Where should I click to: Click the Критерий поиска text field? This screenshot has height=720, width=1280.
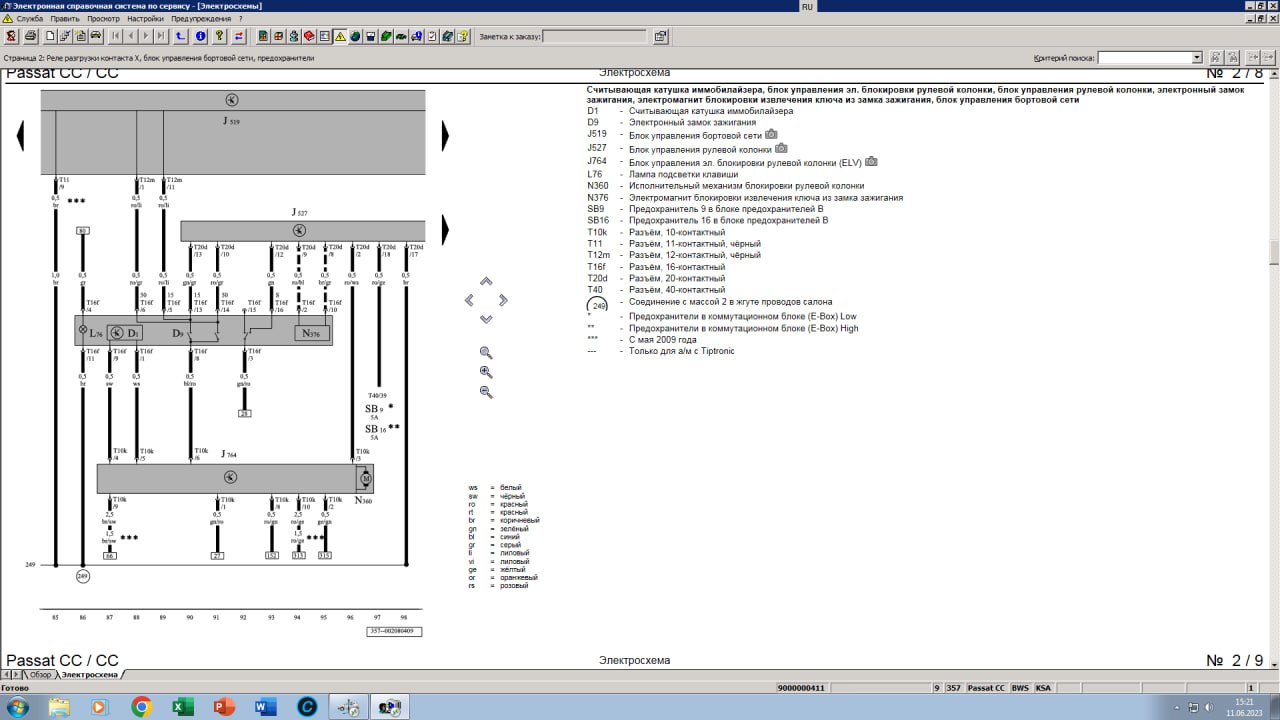pyautogui.click(x=1145, y=58)
